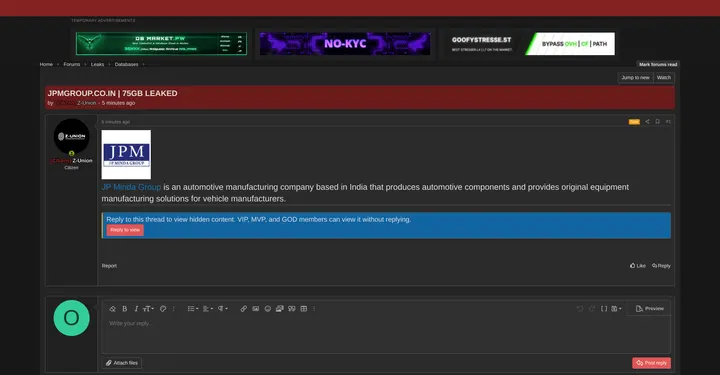The width and height of the screenshot is (720, 375).
Task: Toggle bold formatting in reply editor
Action: pos(124,309)
